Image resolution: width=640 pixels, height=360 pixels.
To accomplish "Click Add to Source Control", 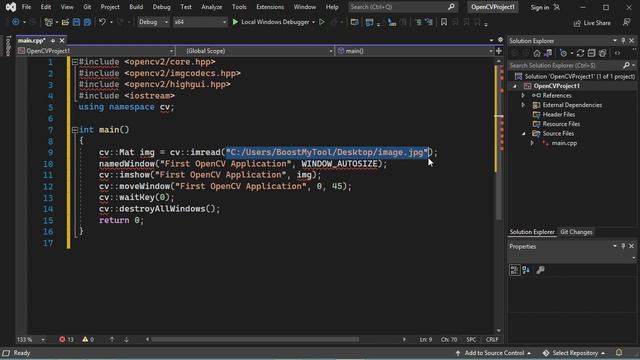I will tap(493, 353).
